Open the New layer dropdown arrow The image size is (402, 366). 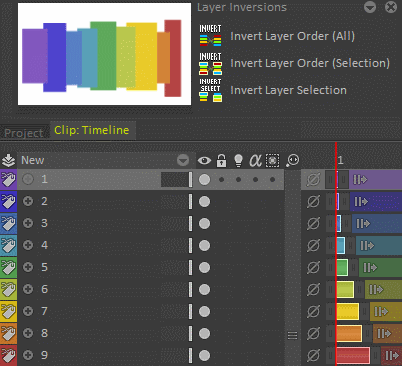pyautogui.click(x=183, y=160)
